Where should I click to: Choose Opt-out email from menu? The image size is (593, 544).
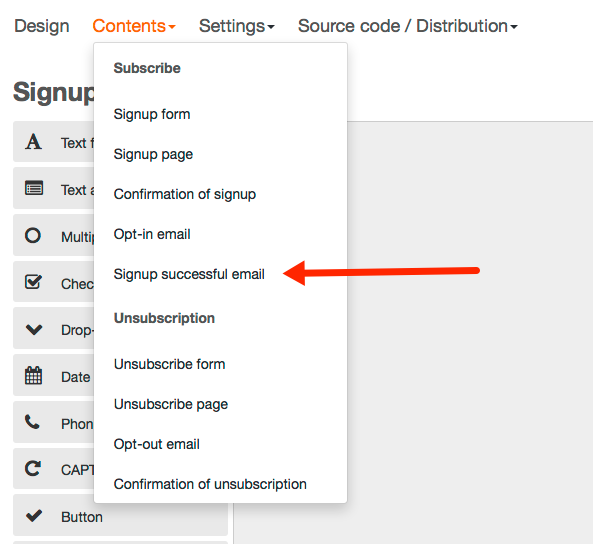pyautogui.click(x=157, y=444)
